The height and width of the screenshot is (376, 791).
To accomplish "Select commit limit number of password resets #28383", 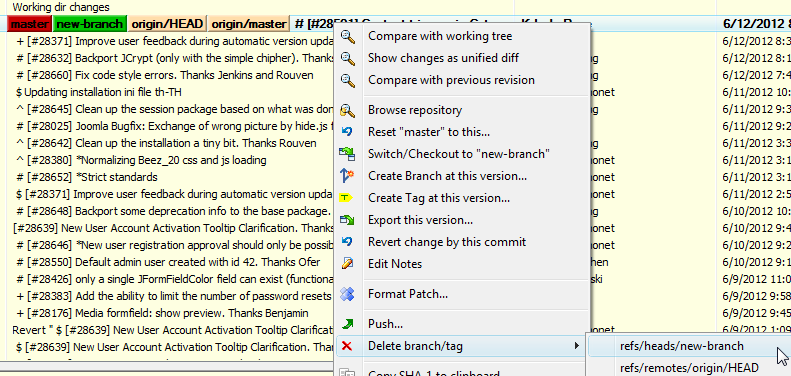I will point(174,296).
